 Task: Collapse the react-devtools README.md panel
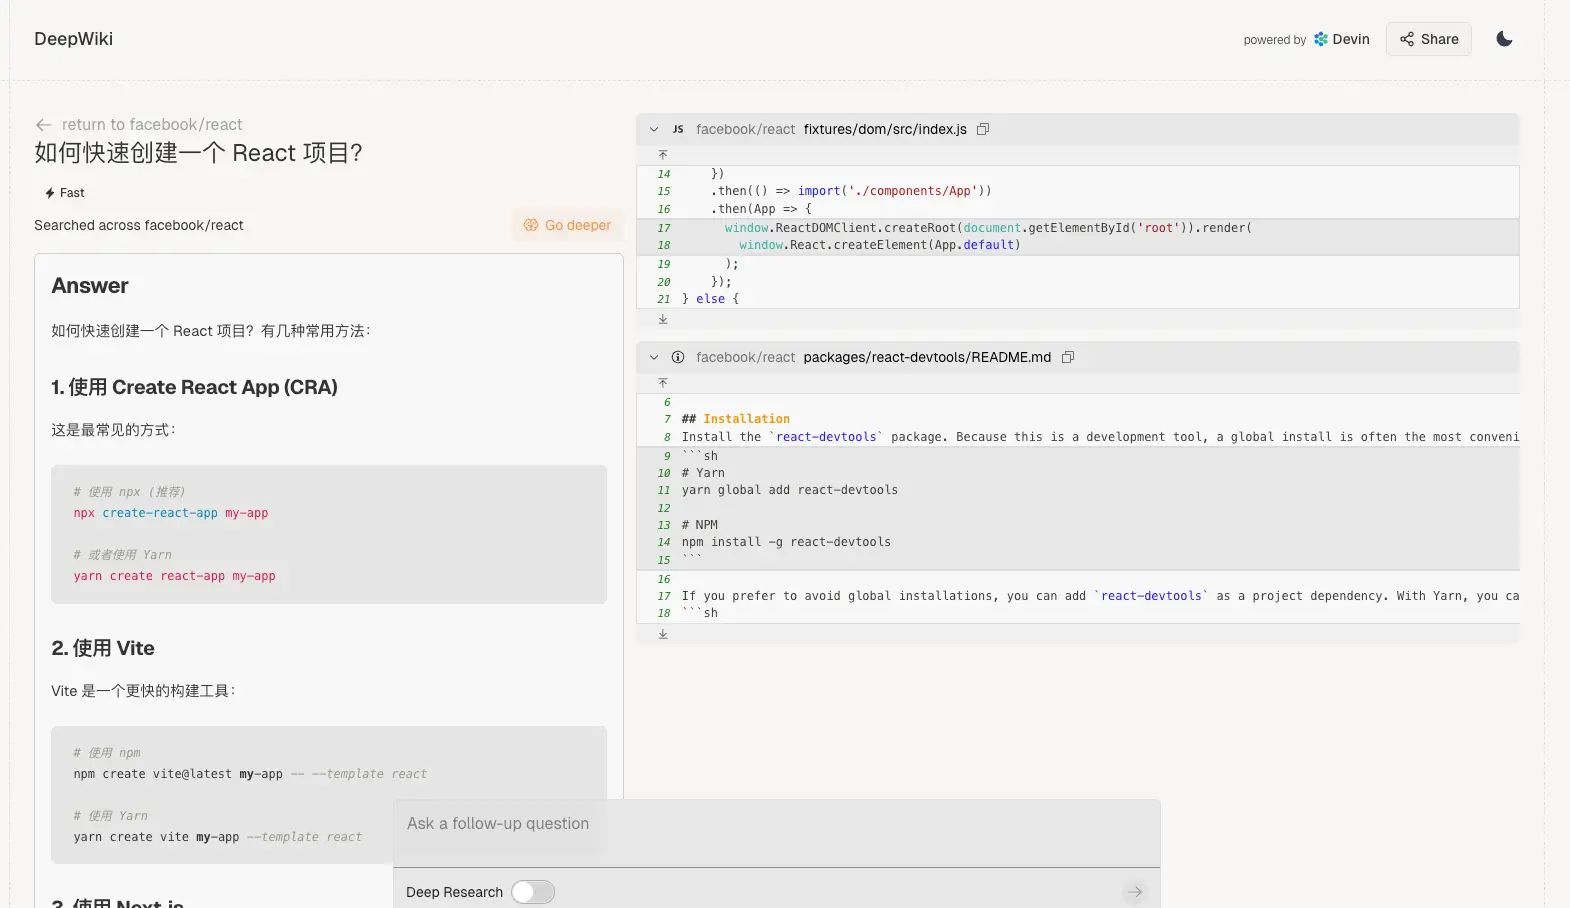(654, 357)
